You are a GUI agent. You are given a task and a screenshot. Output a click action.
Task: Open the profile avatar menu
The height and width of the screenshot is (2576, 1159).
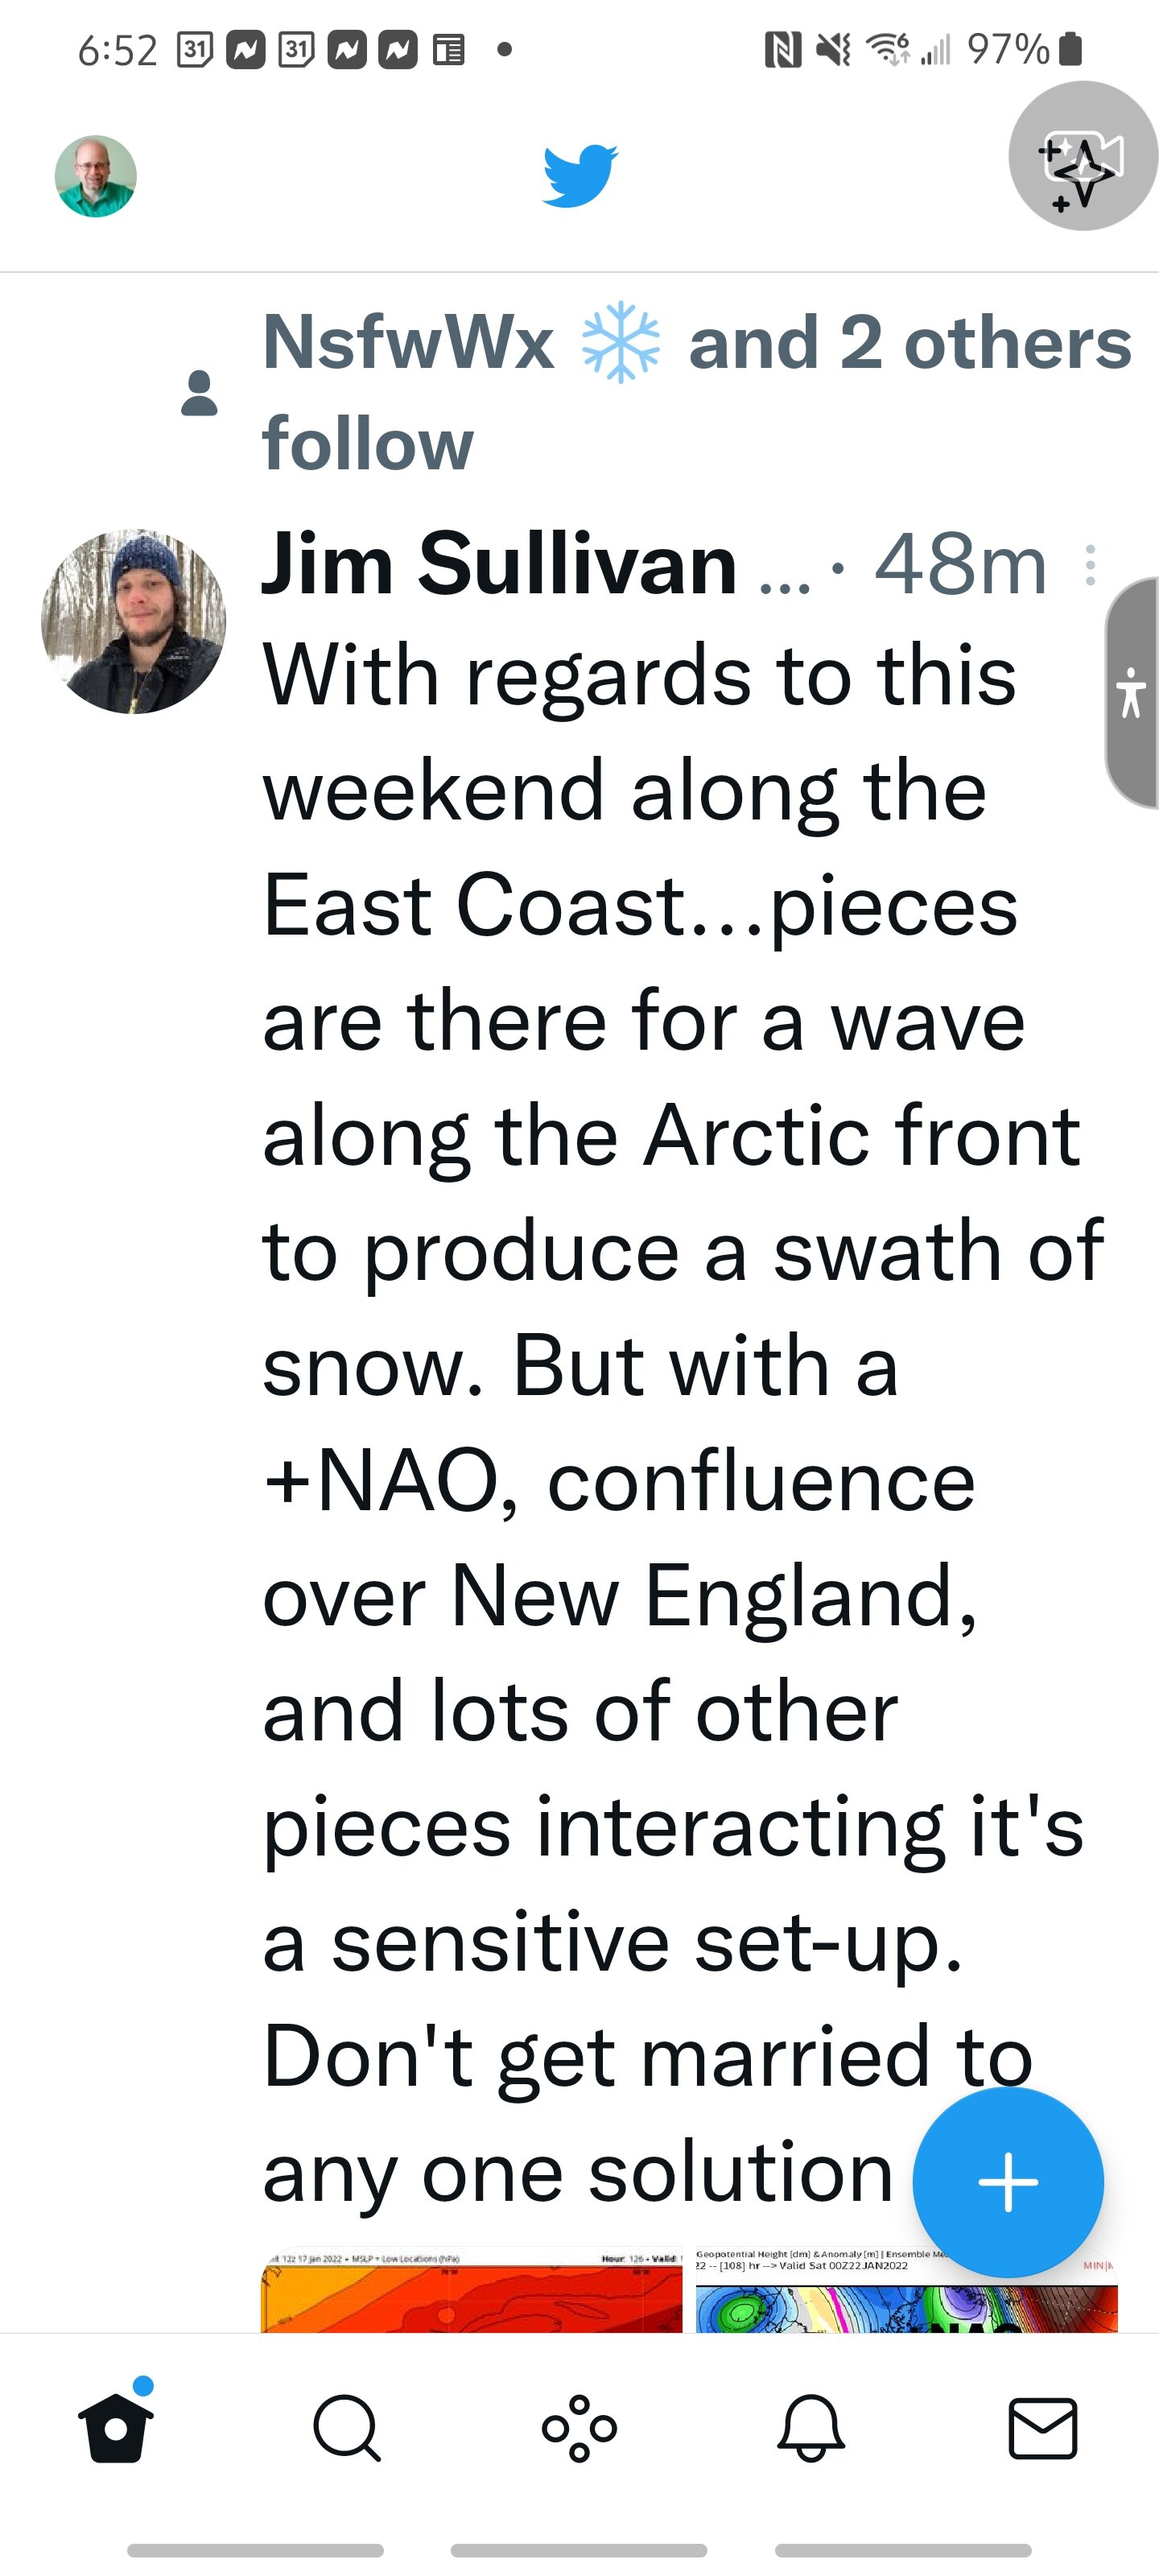point(95,176)
